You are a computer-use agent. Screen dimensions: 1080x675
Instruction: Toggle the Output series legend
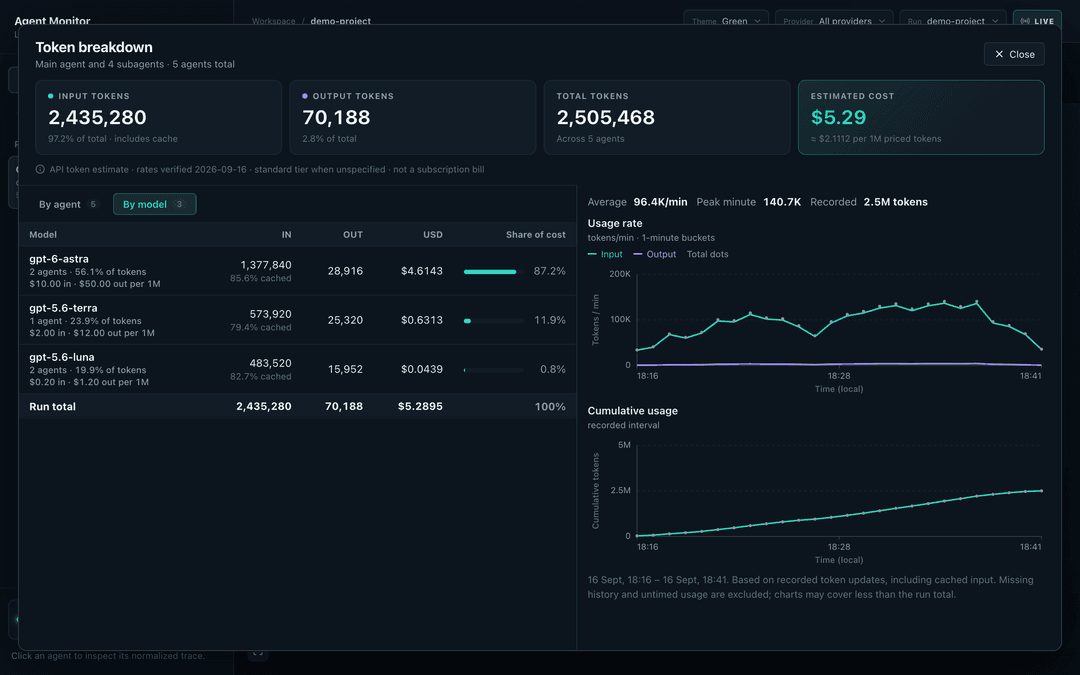(654, 254)
